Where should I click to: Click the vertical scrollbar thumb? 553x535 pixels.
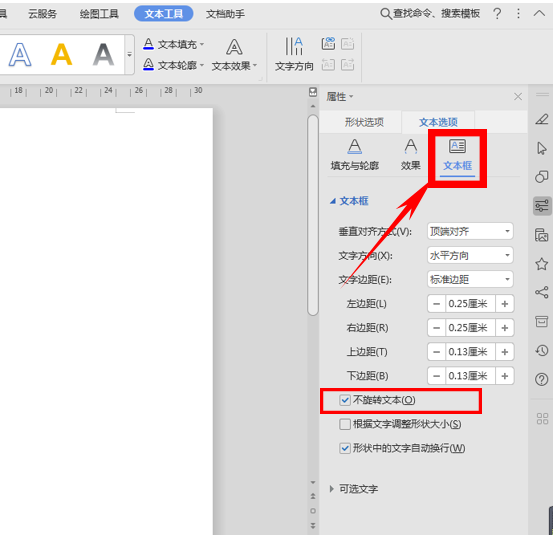tap(313, 215)
